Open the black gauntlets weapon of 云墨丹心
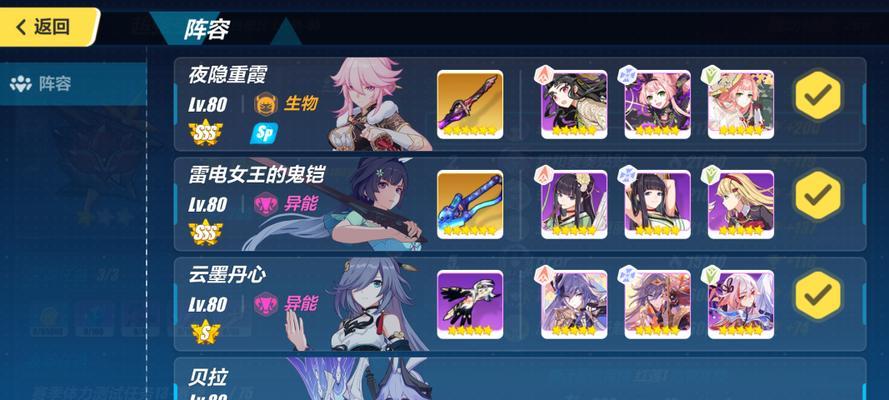Screen dimensions: 889x400 (x=470, y=304)
